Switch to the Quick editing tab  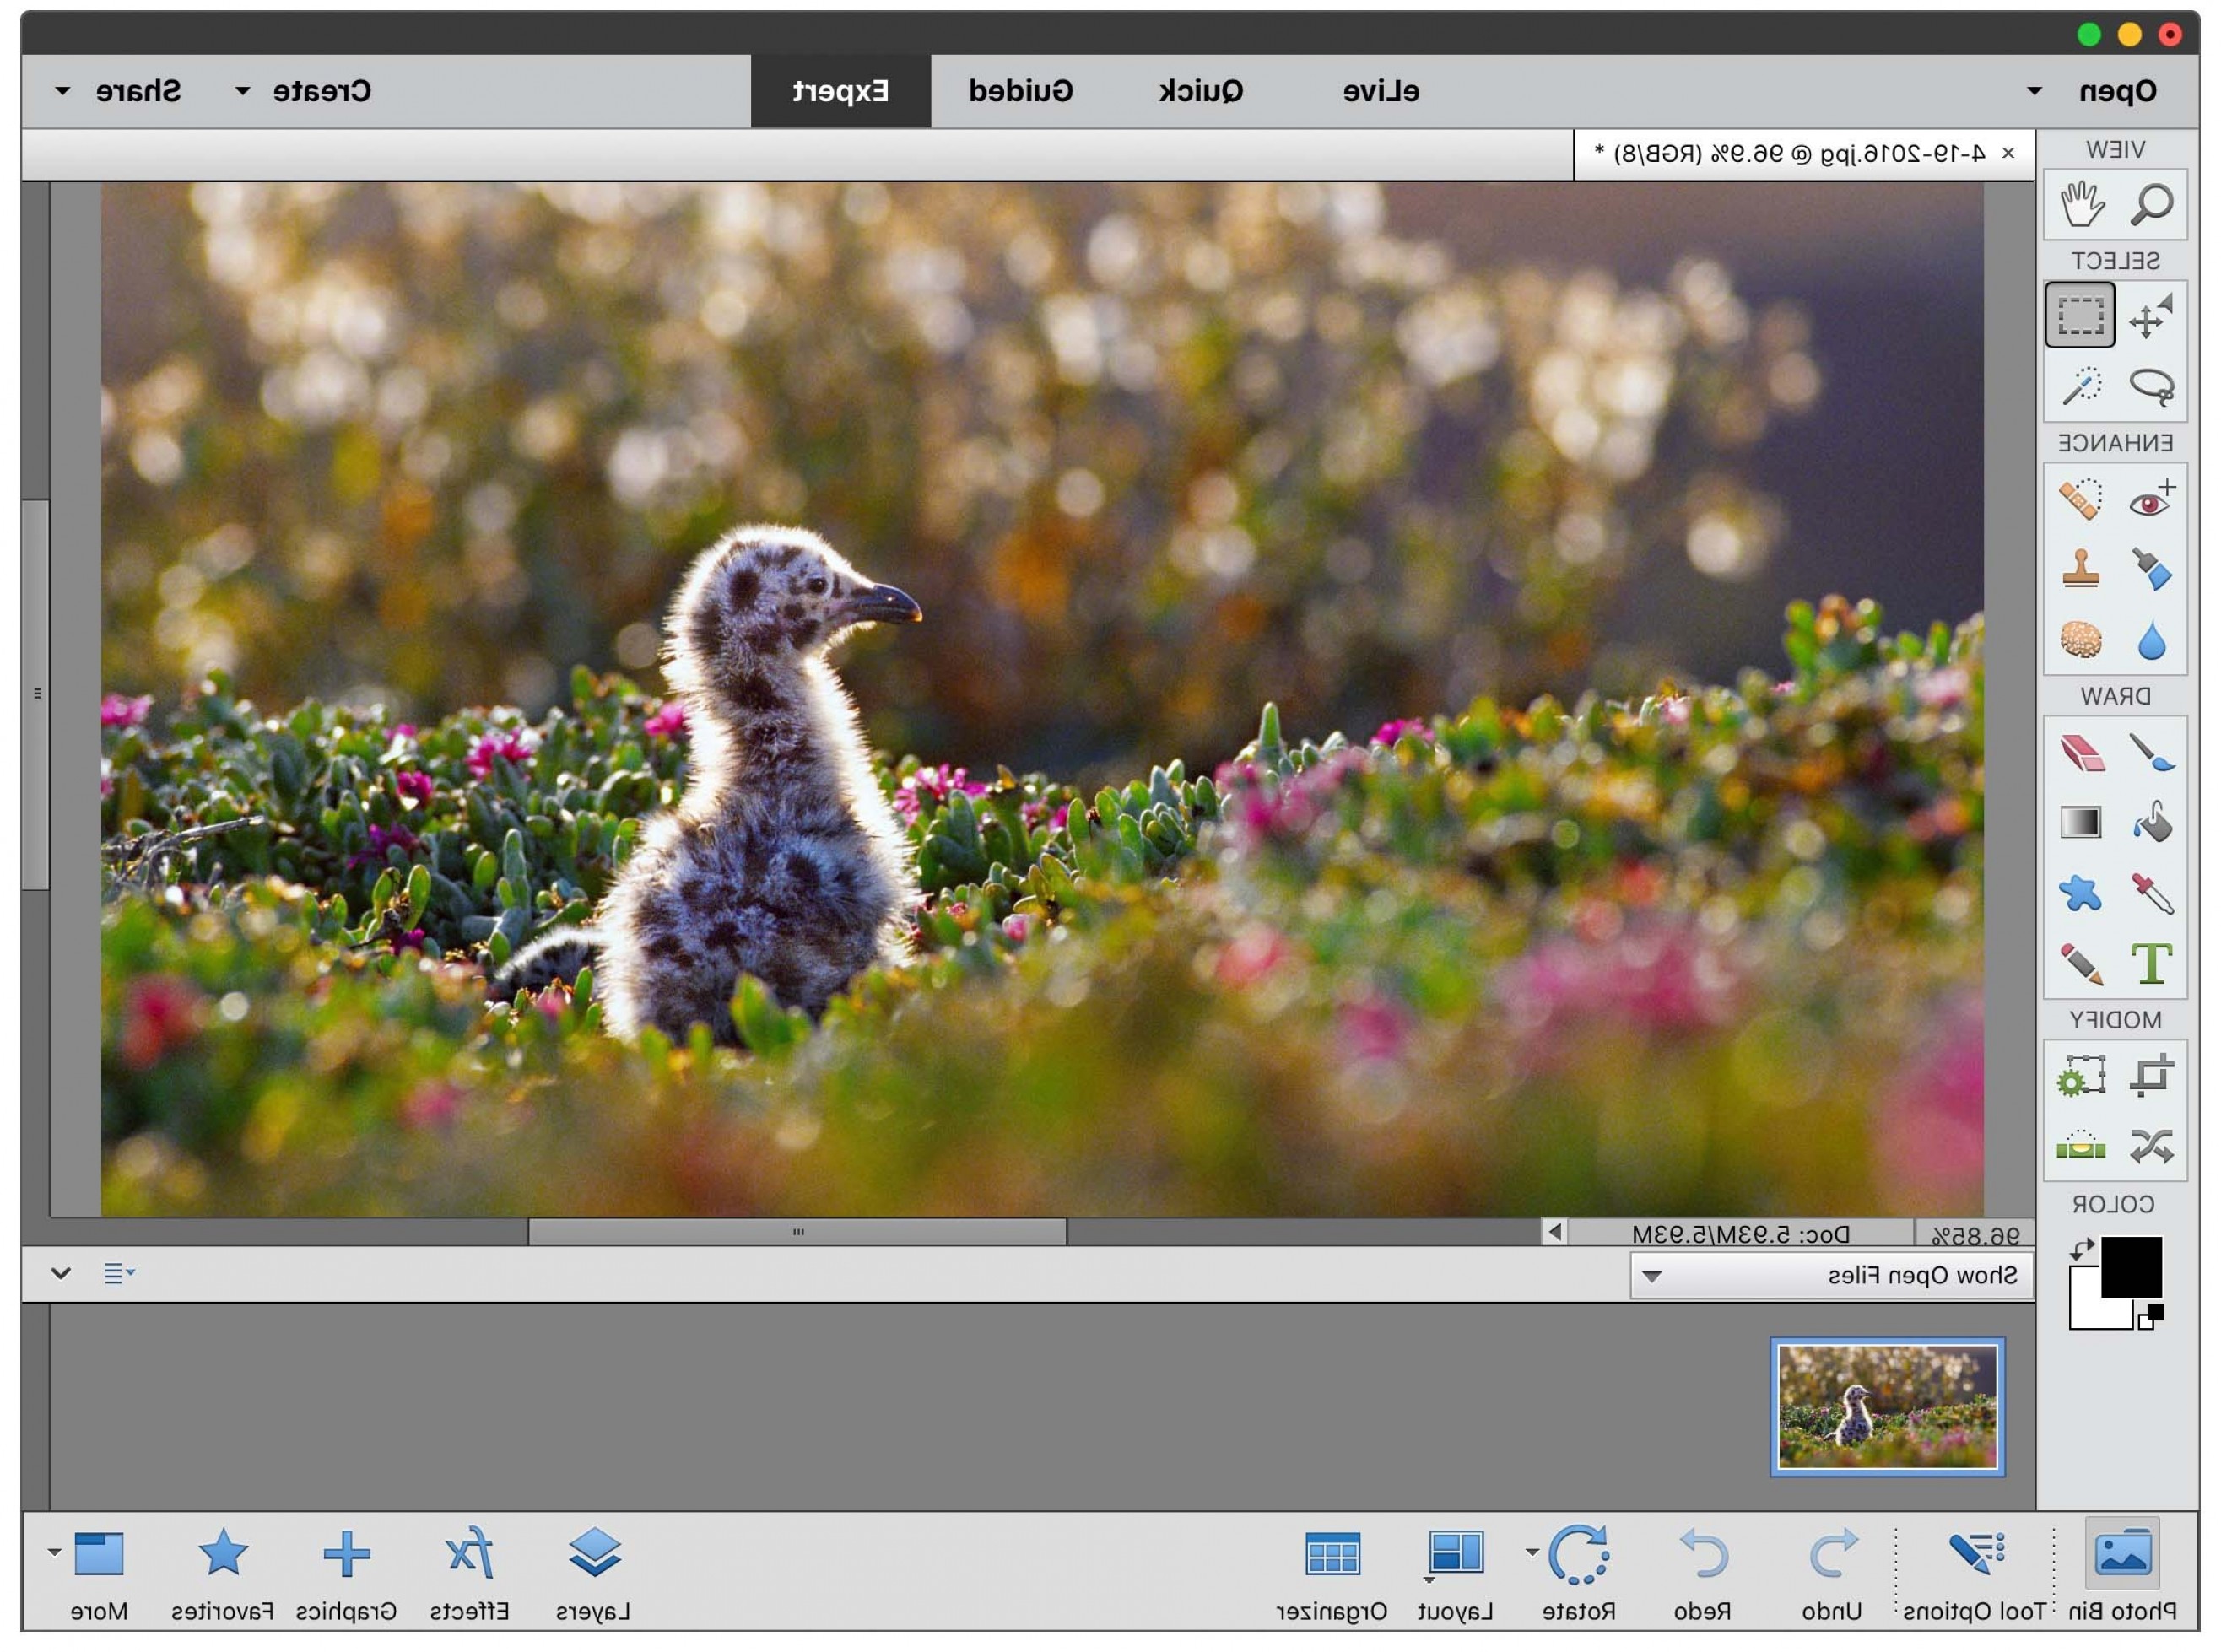coord(1200,90)
